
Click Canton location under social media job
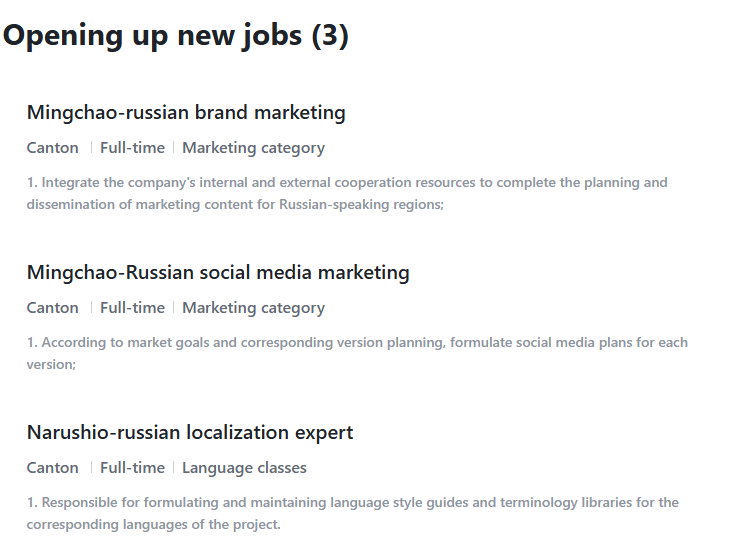[52, 308]
